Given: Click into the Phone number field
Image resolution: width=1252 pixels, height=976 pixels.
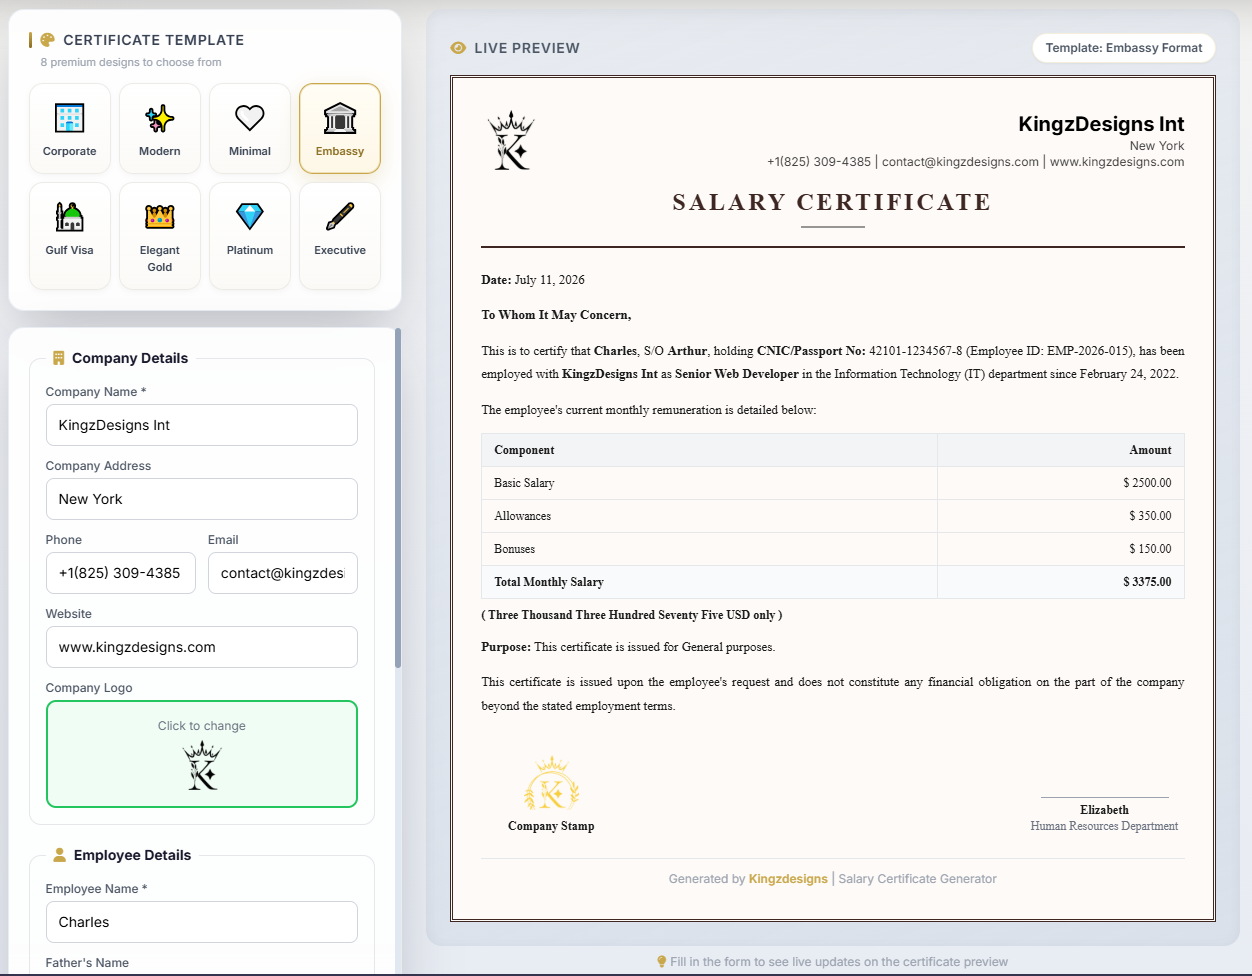Looking at the screenshot, I should click(121, 573).
